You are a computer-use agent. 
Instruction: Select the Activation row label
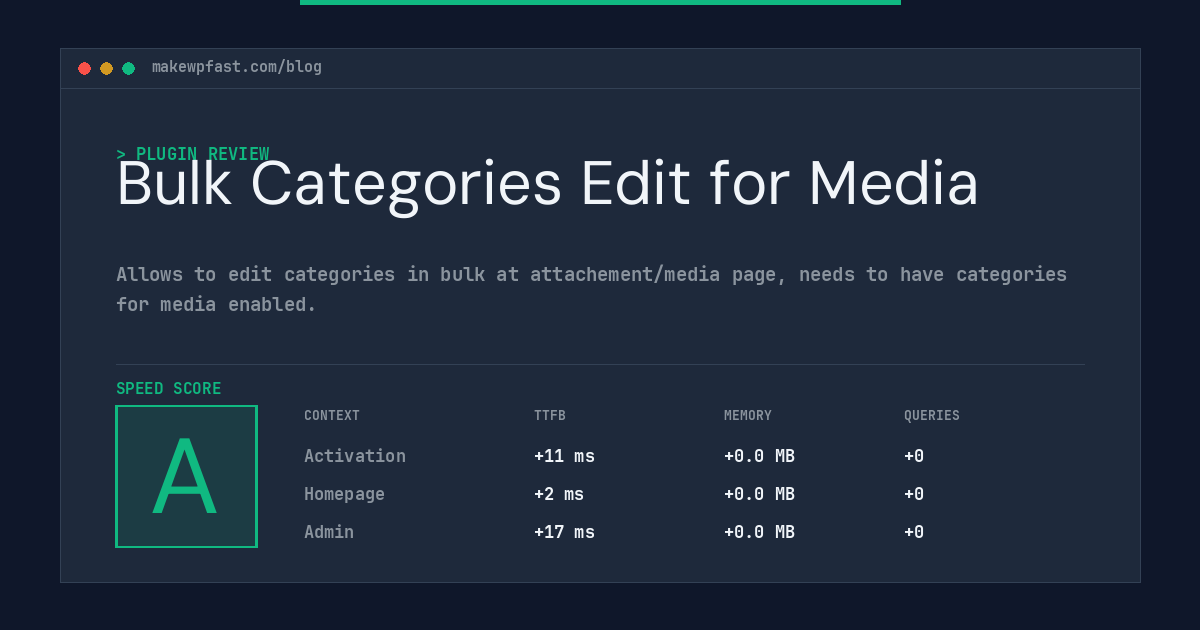355,456
